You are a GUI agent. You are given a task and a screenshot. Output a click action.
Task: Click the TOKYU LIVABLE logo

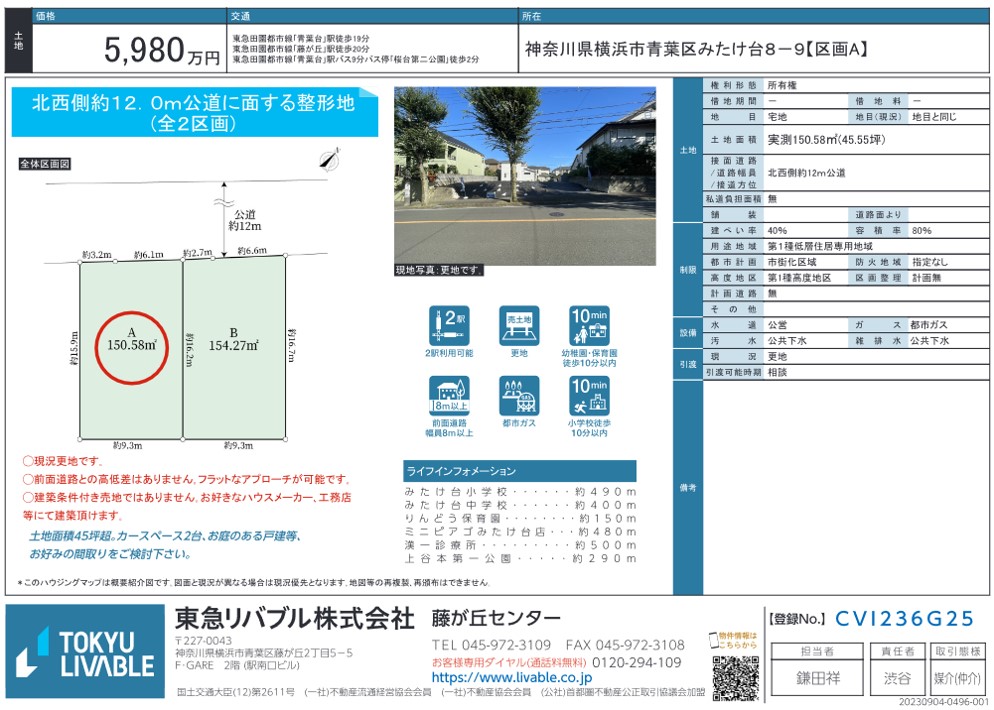pyautogui.click(x=84, y=653)
